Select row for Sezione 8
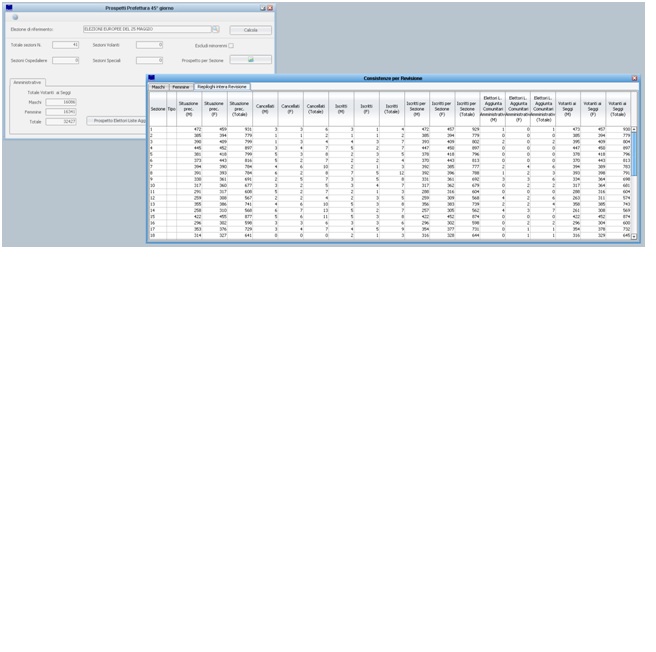 [x=390, y=173]
